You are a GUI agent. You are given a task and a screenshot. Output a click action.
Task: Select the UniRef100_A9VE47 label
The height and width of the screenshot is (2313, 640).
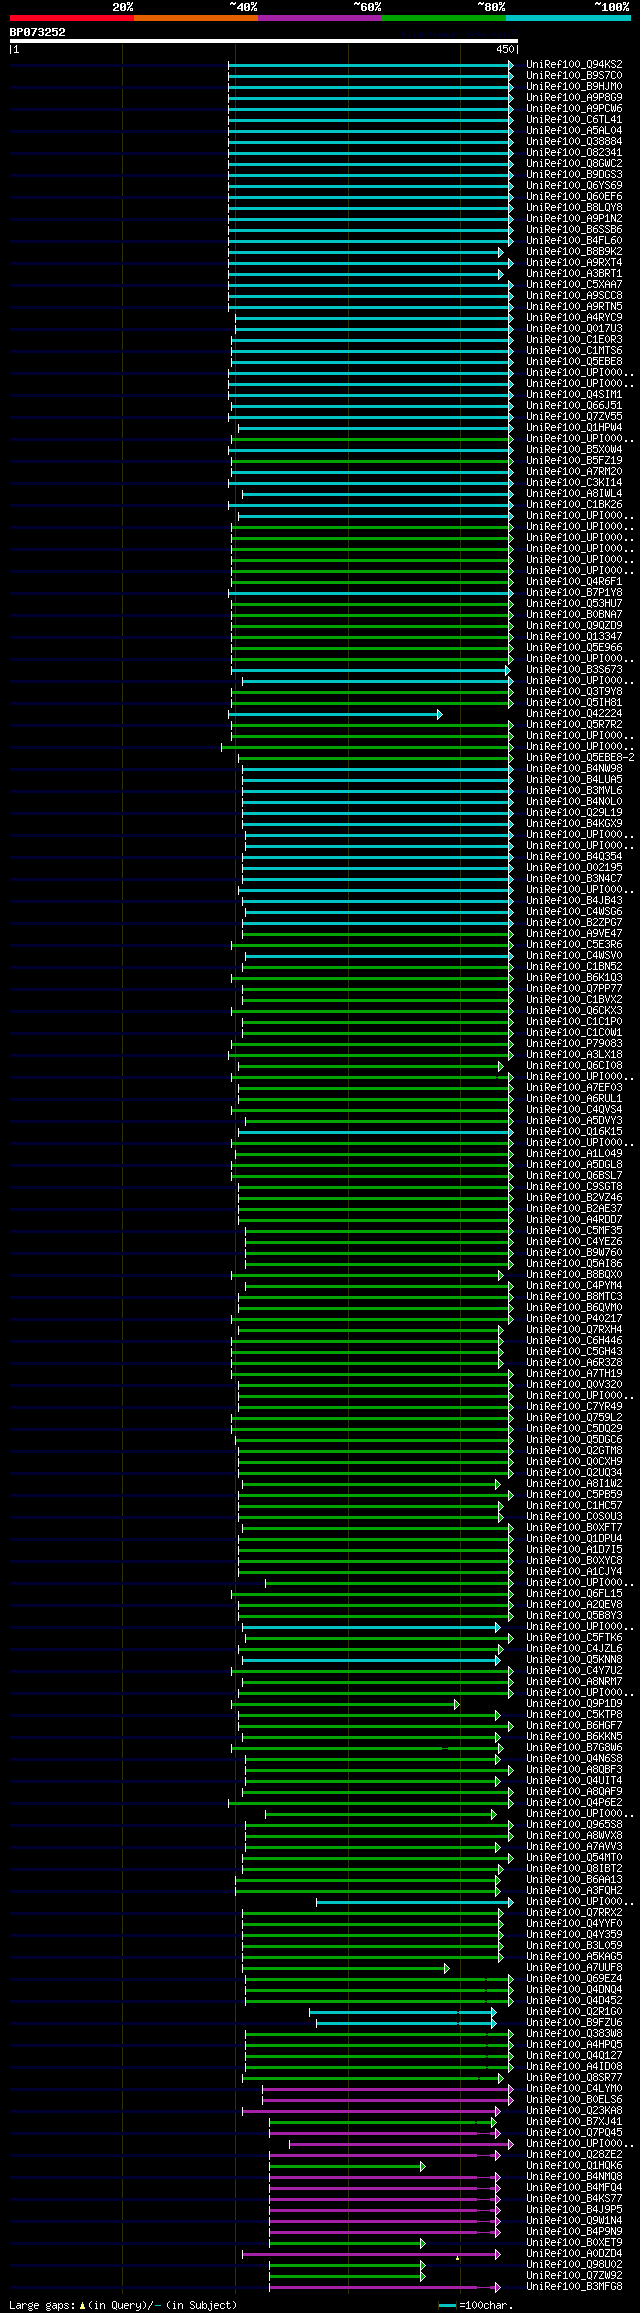point(574,933)
